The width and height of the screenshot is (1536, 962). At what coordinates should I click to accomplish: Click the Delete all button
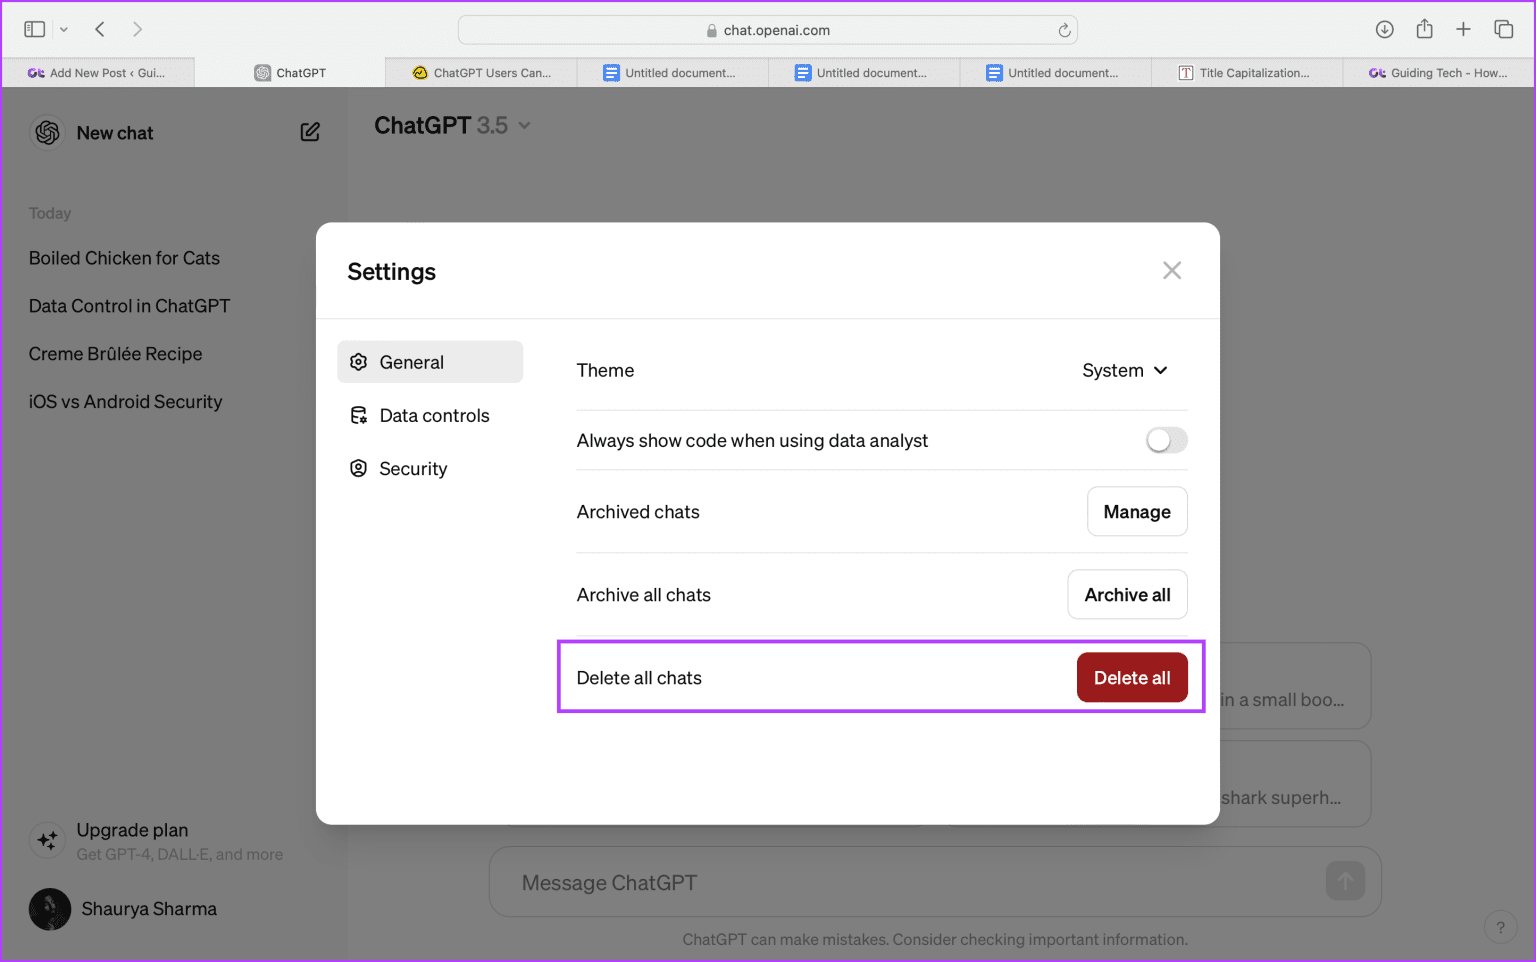(1132, 677)
